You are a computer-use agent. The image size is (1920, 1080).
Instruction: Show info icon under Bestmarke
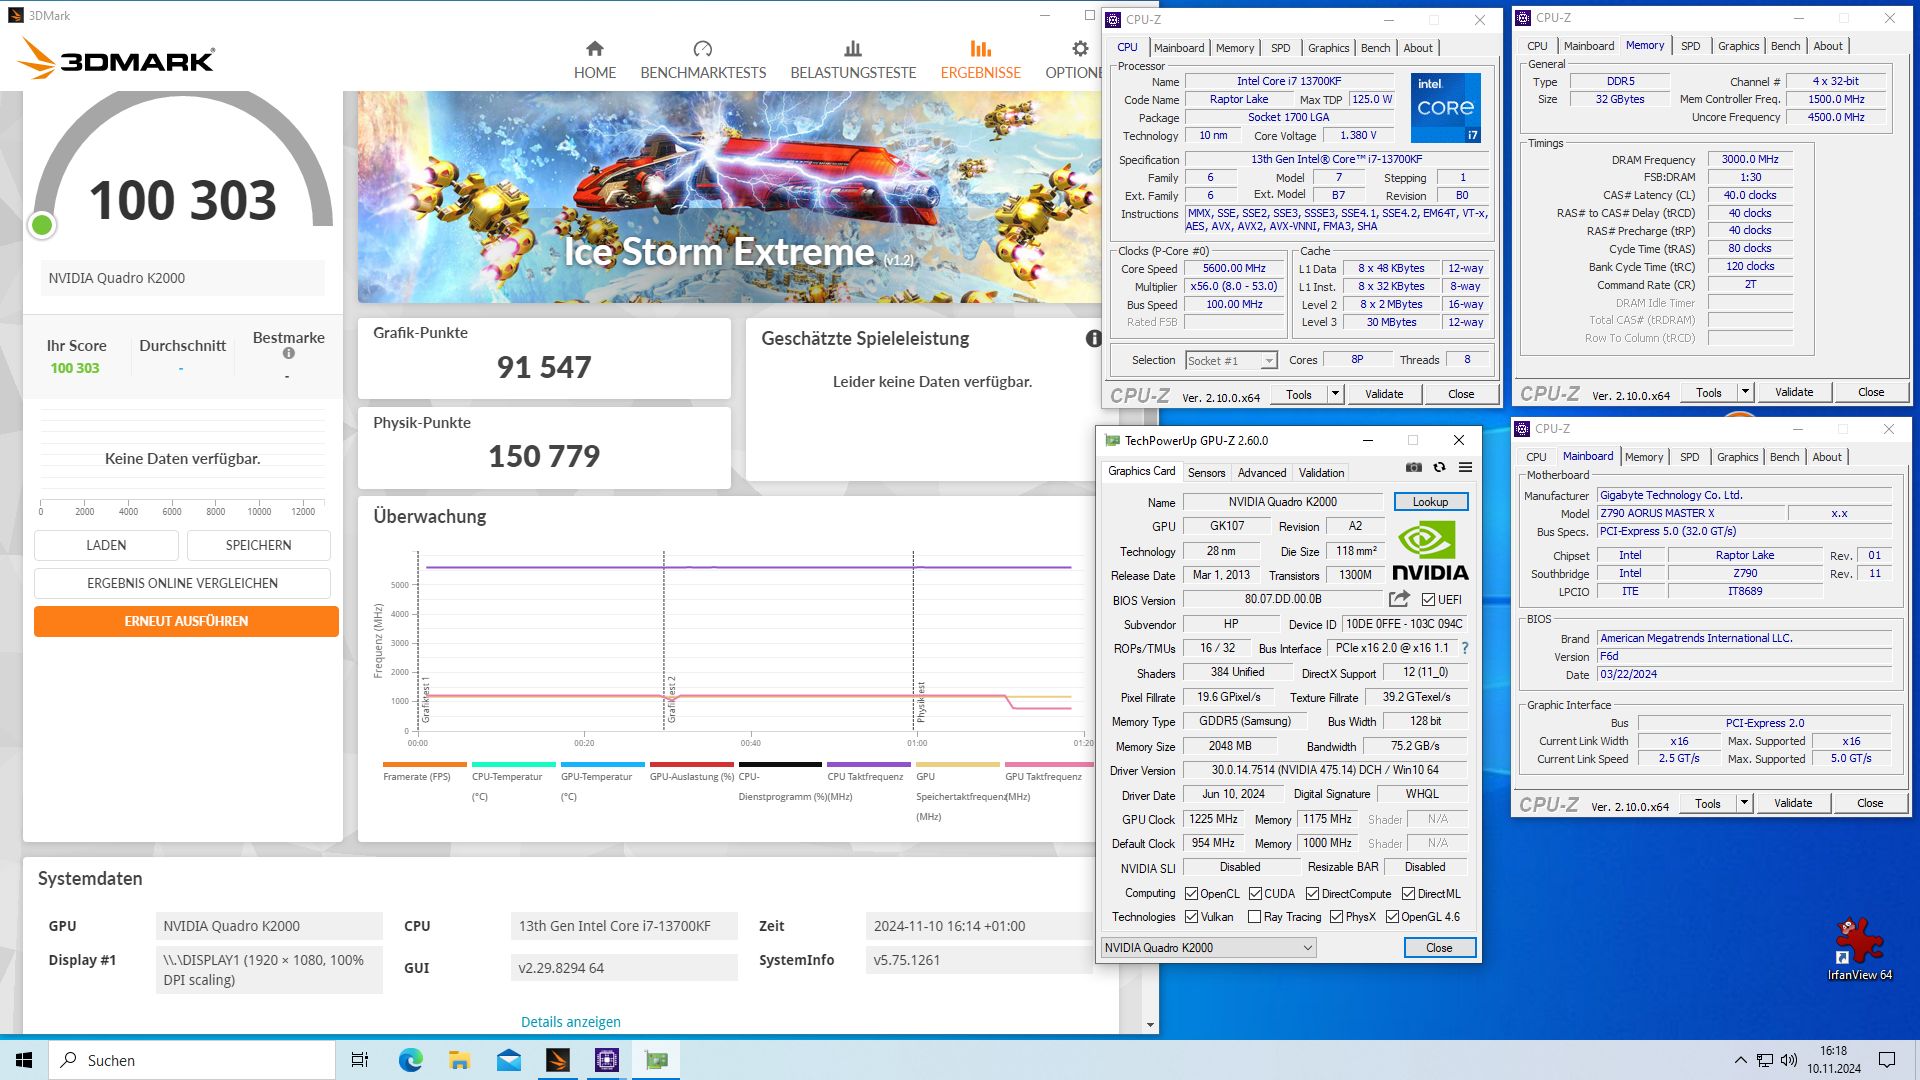pos(288,353)
